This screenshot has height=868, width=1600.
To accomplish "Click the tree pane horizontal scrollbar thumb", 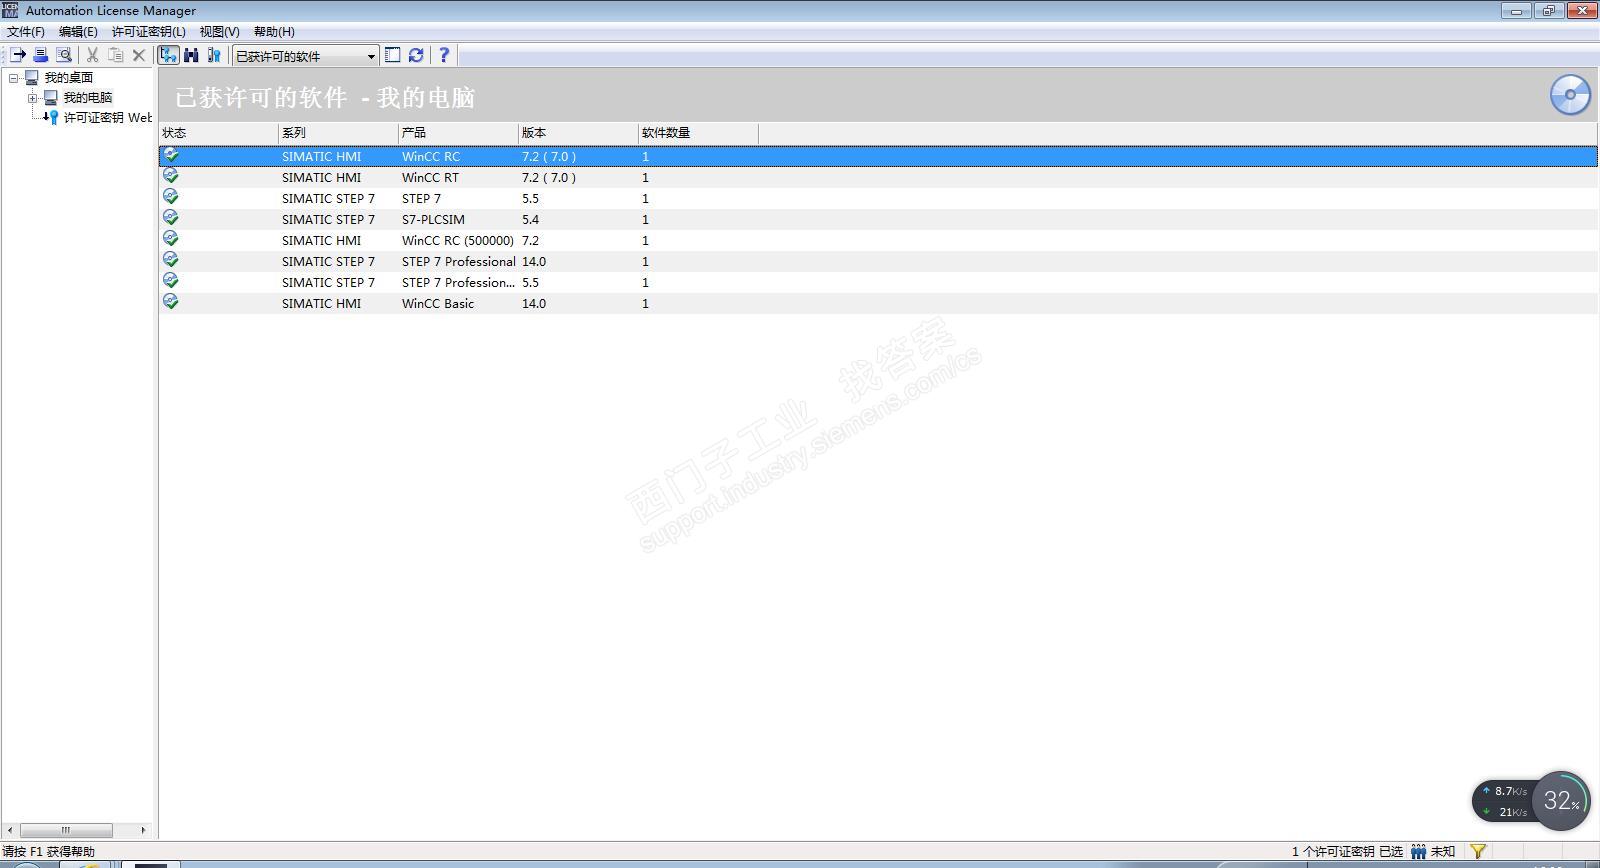I will [x=66, y=830].
